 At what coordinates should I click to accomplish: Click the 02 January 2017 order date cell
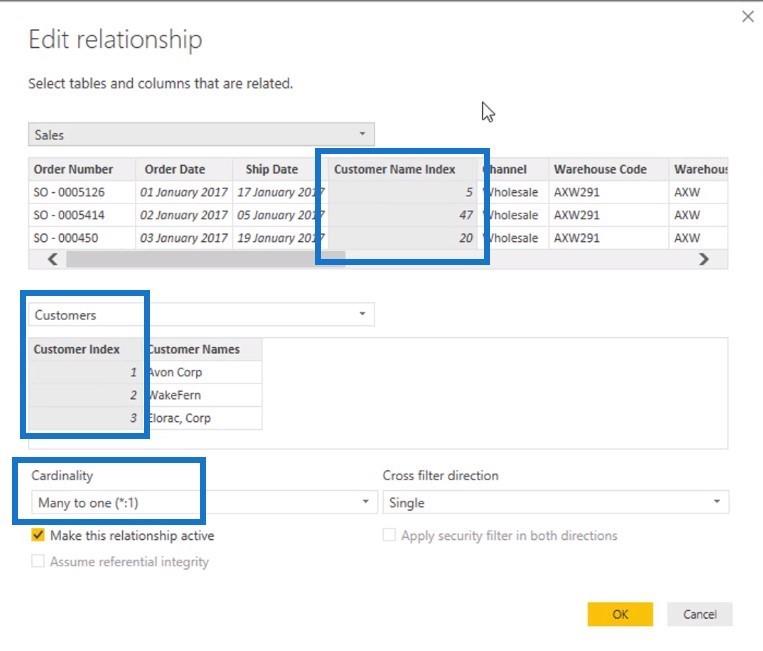pyautogui.click(x=184, y=215)
